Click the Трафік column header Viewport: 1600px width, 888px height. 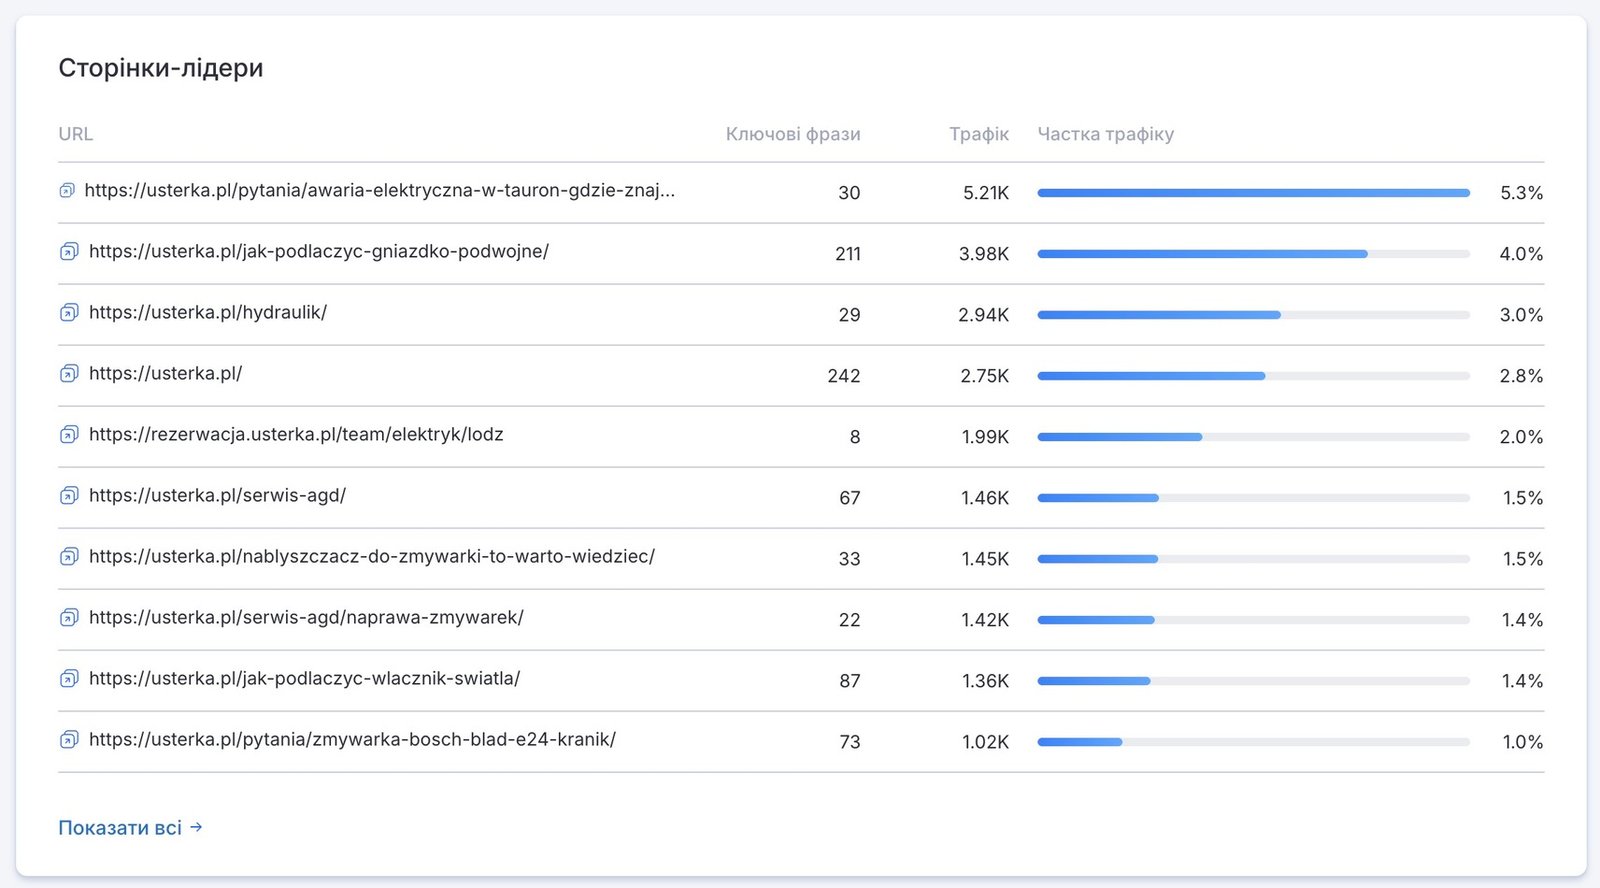tap(979, 134)
